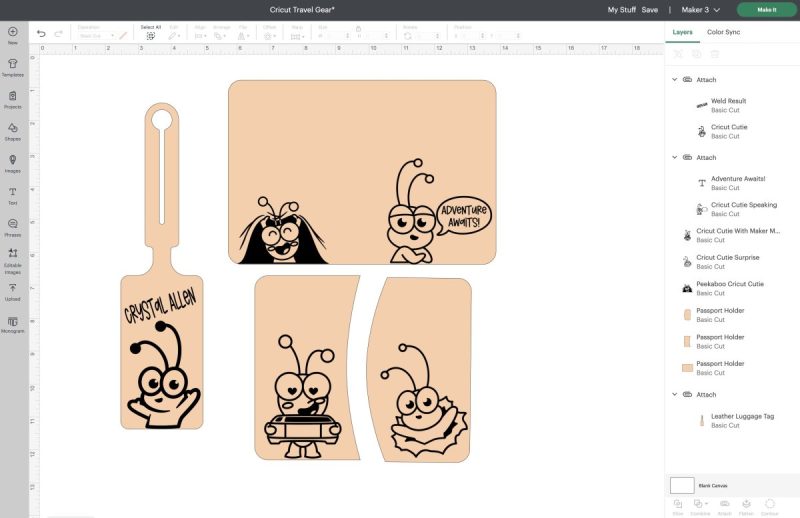800x518 pixels.
Task: Select the Adventure Awaits! text layer
Action: [x=735, y=183]
